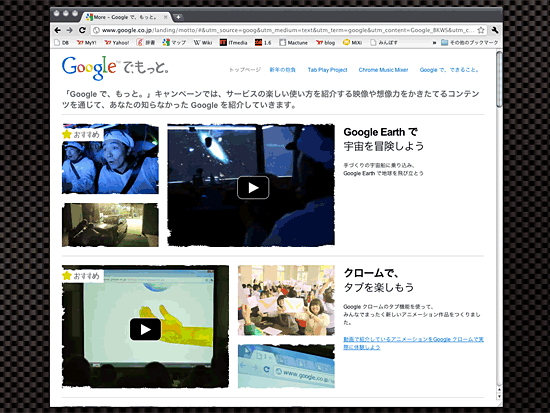
Task: Select thumbnail of men in white headbands
Action: click(110, 159)
